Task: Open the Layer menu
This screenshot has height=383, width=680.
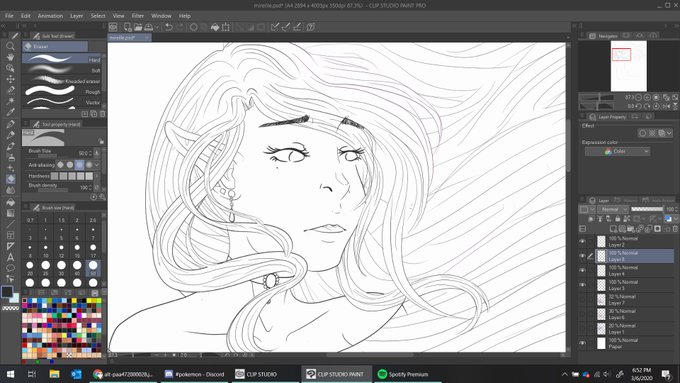Action: [77, 16]
